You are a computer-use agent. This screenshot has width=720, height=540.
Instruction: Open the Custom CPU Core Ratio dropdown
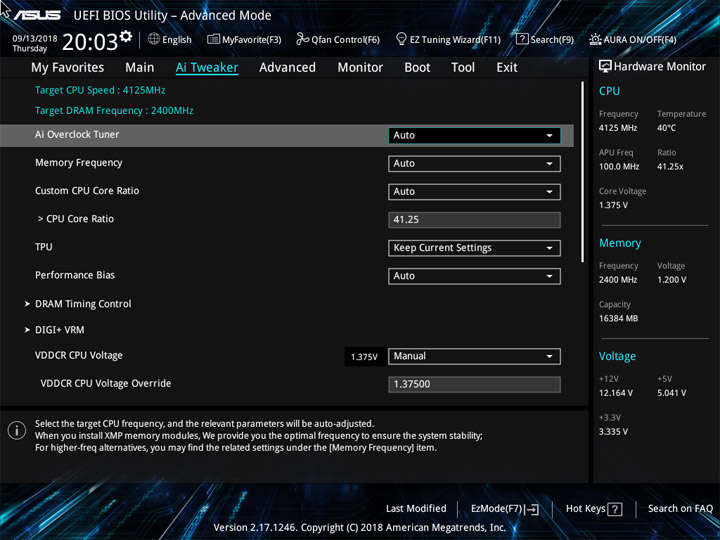click(474, 191)
